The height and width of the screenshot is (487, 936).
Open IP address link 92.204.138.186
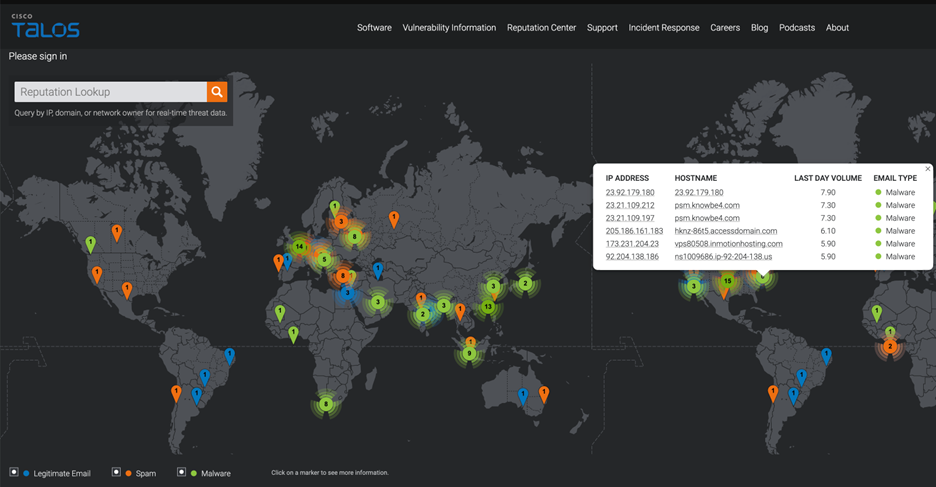tap(632, 257)
